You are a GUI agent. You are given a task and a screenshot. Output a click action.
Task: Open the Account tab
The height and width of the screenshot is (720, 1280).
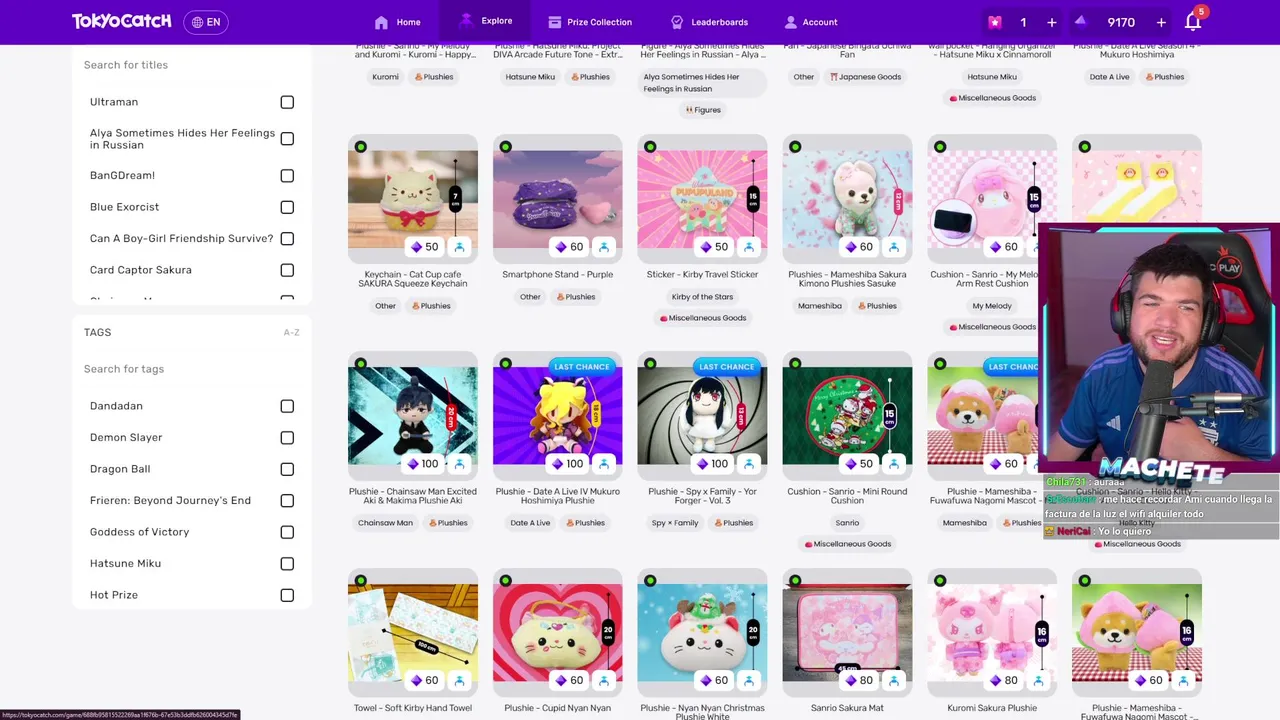tap(811, 22)
